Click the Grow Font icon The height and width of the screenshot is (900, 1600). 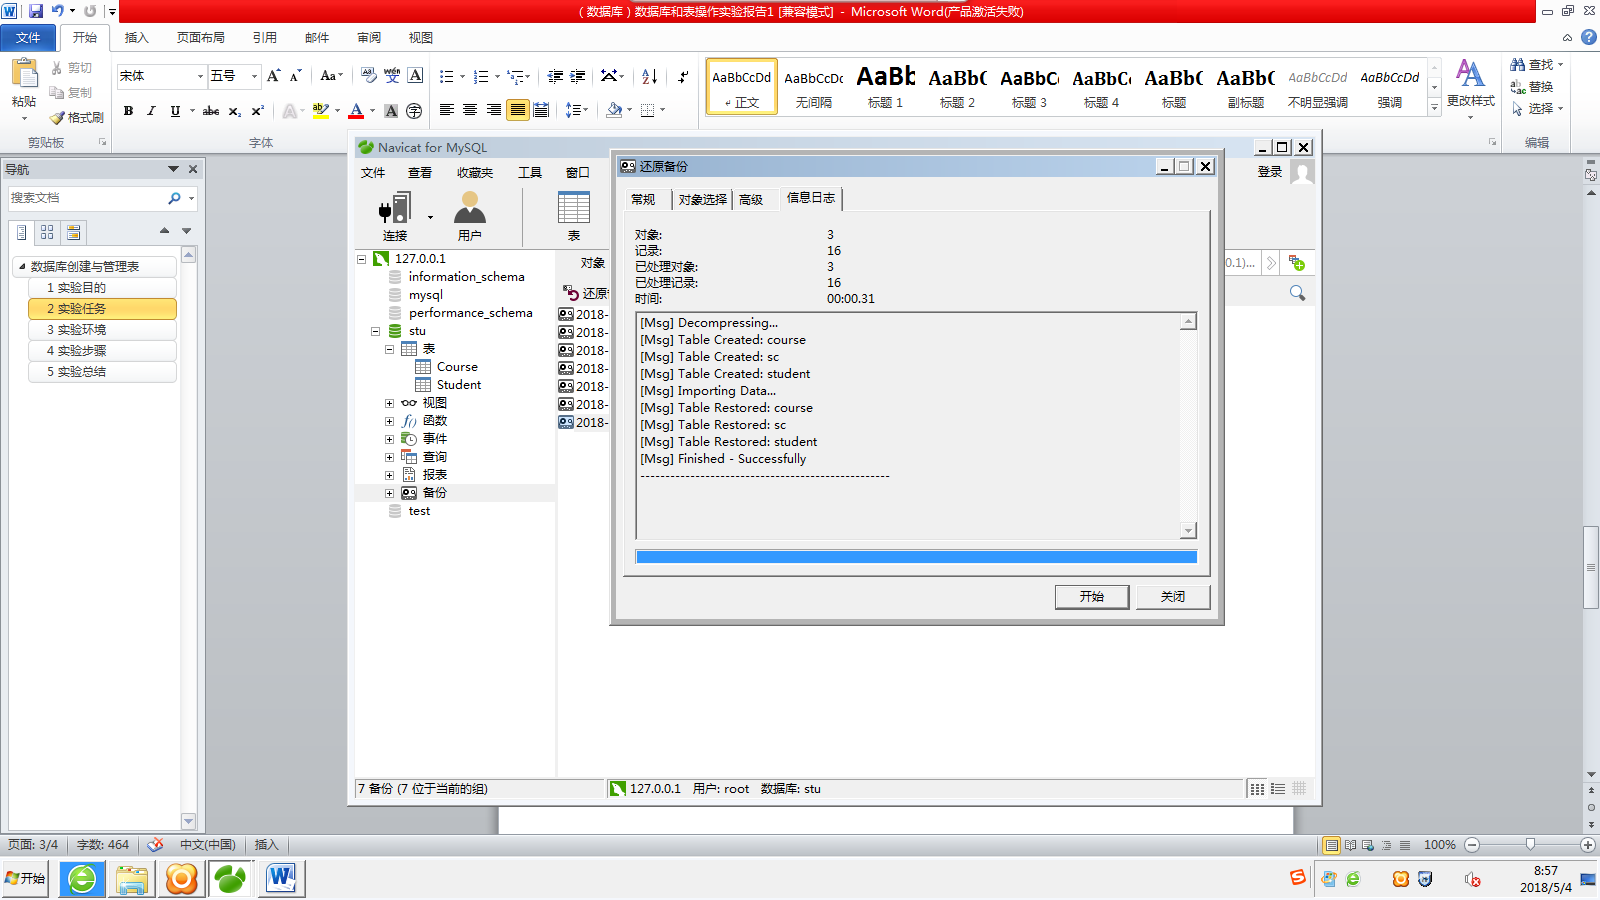(274, 76)
